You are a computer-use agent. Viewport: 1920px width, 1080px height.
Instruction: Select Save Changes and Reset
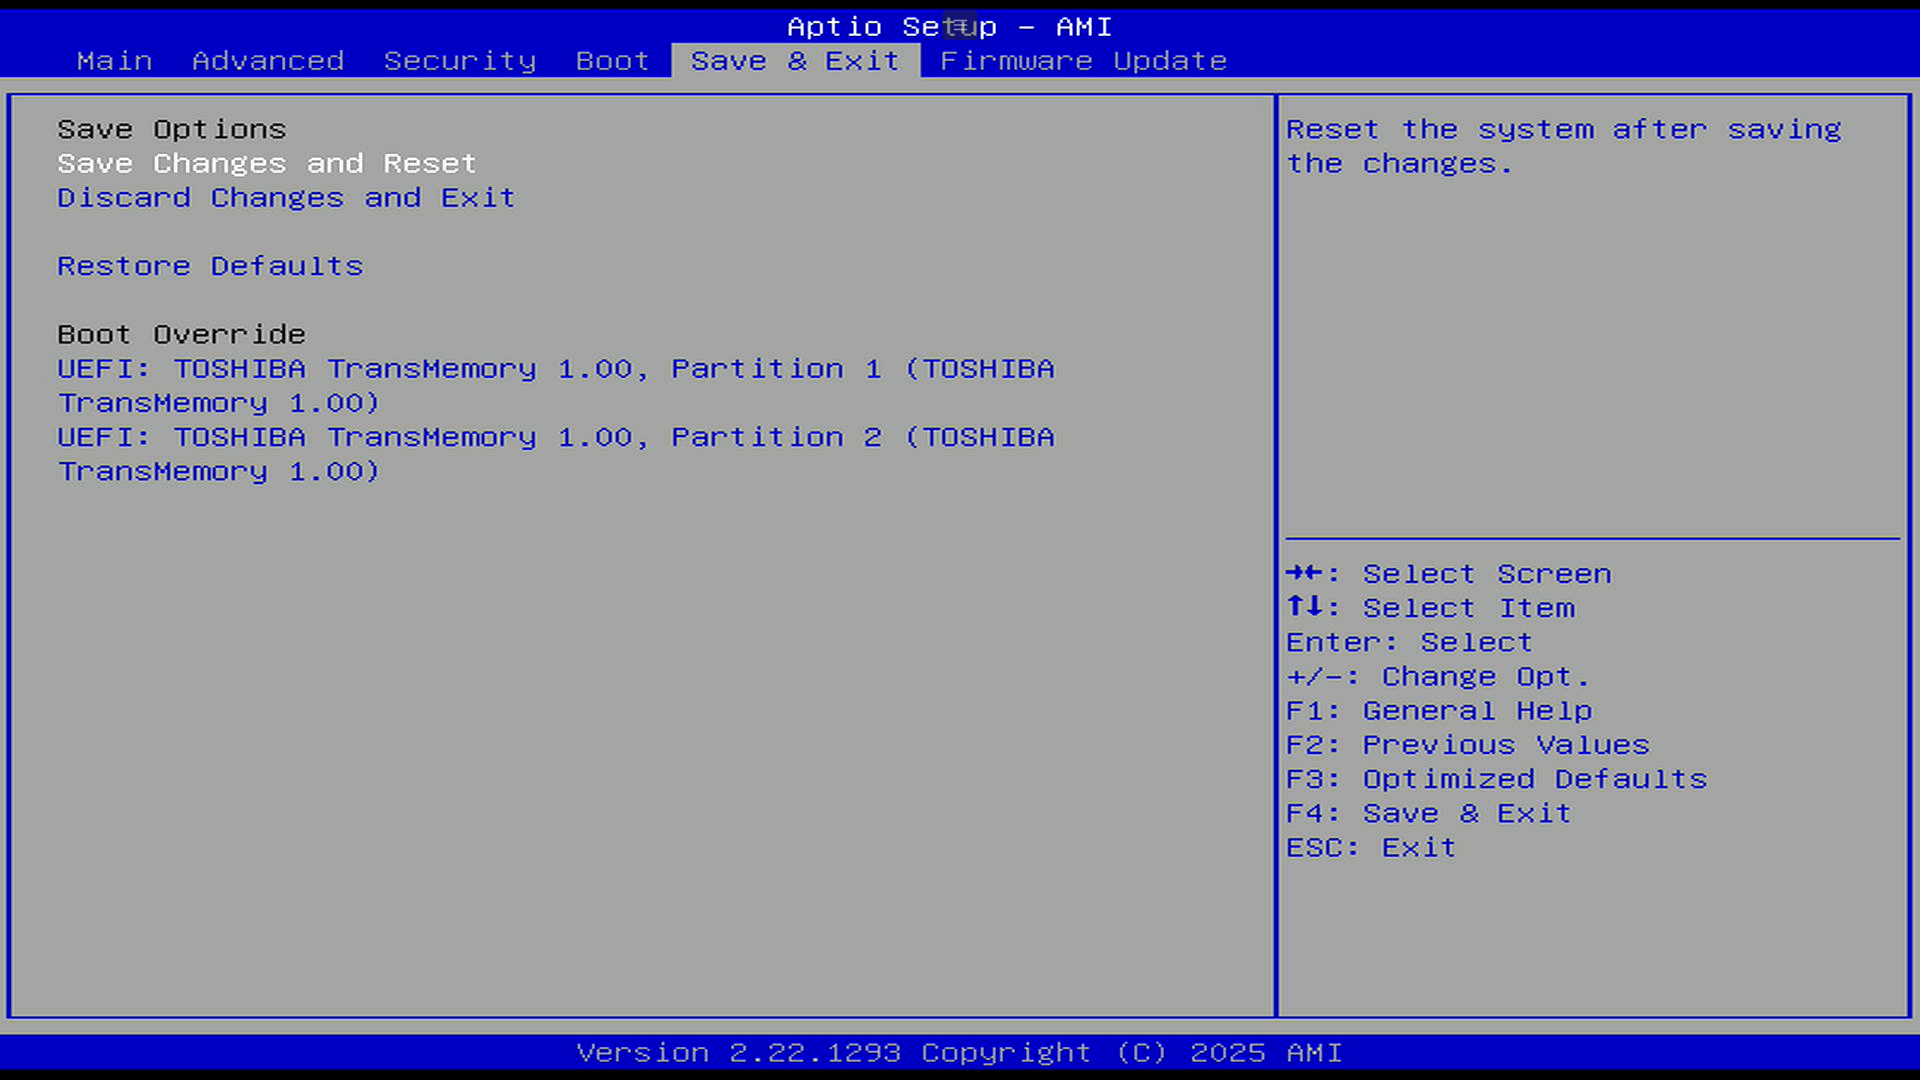click(266, 163)
